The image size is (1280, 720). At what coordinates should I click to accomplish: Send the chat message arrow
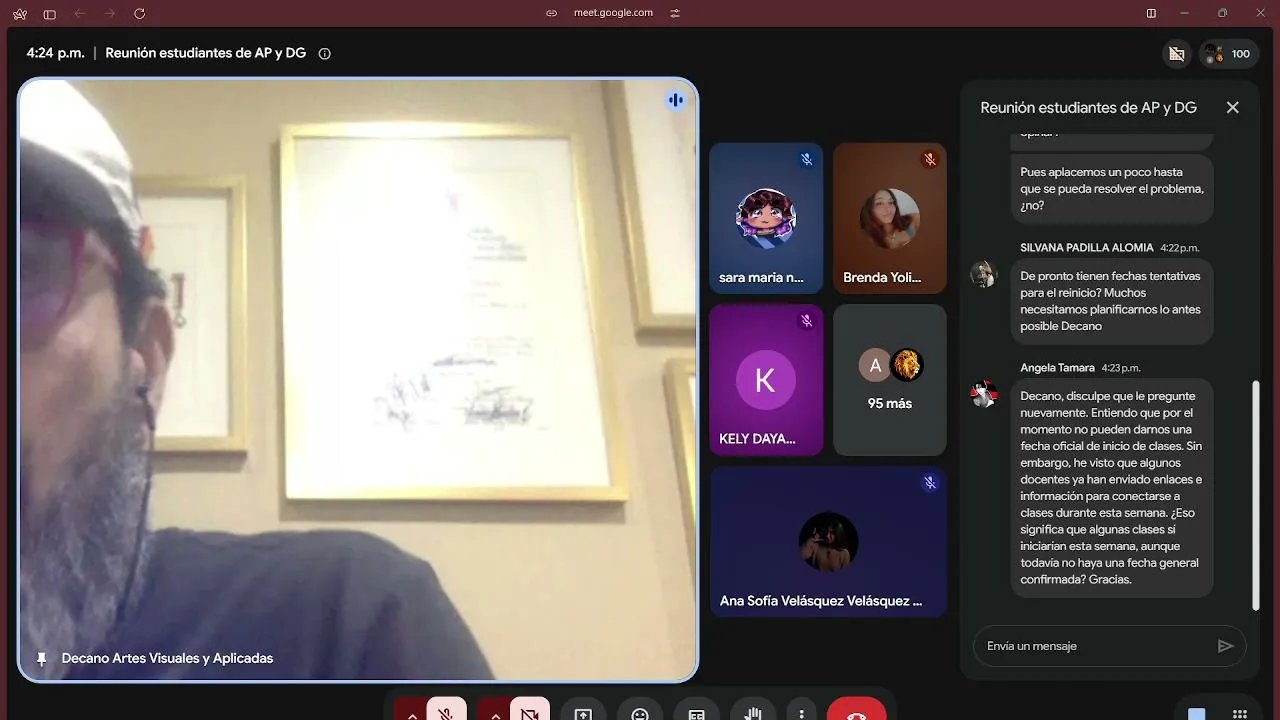1226,646
